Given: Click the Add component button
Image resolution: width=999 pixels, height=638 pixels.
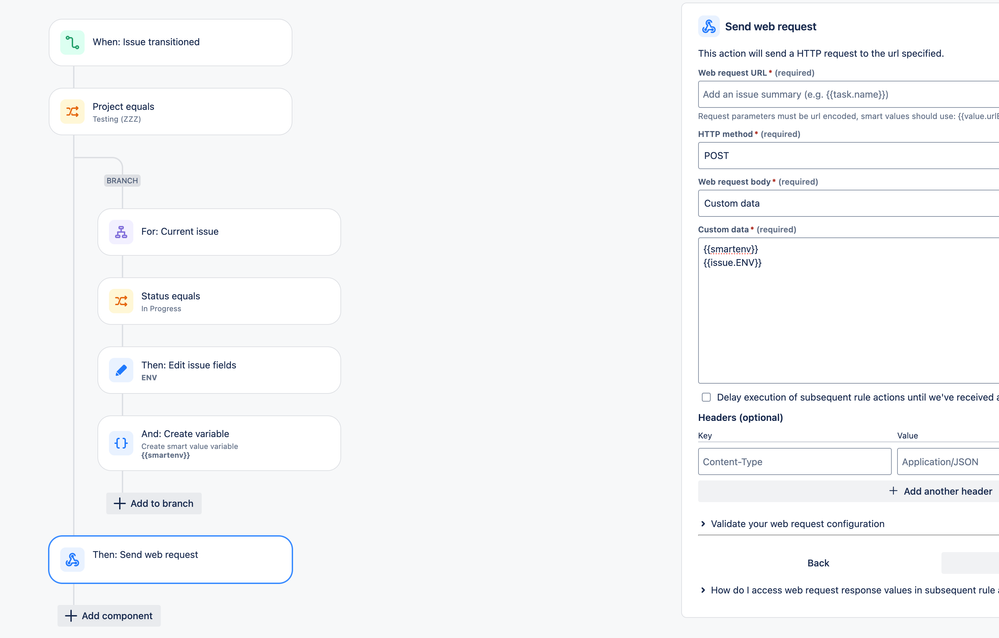Looking at the screenshot, I should coord(108,615).
